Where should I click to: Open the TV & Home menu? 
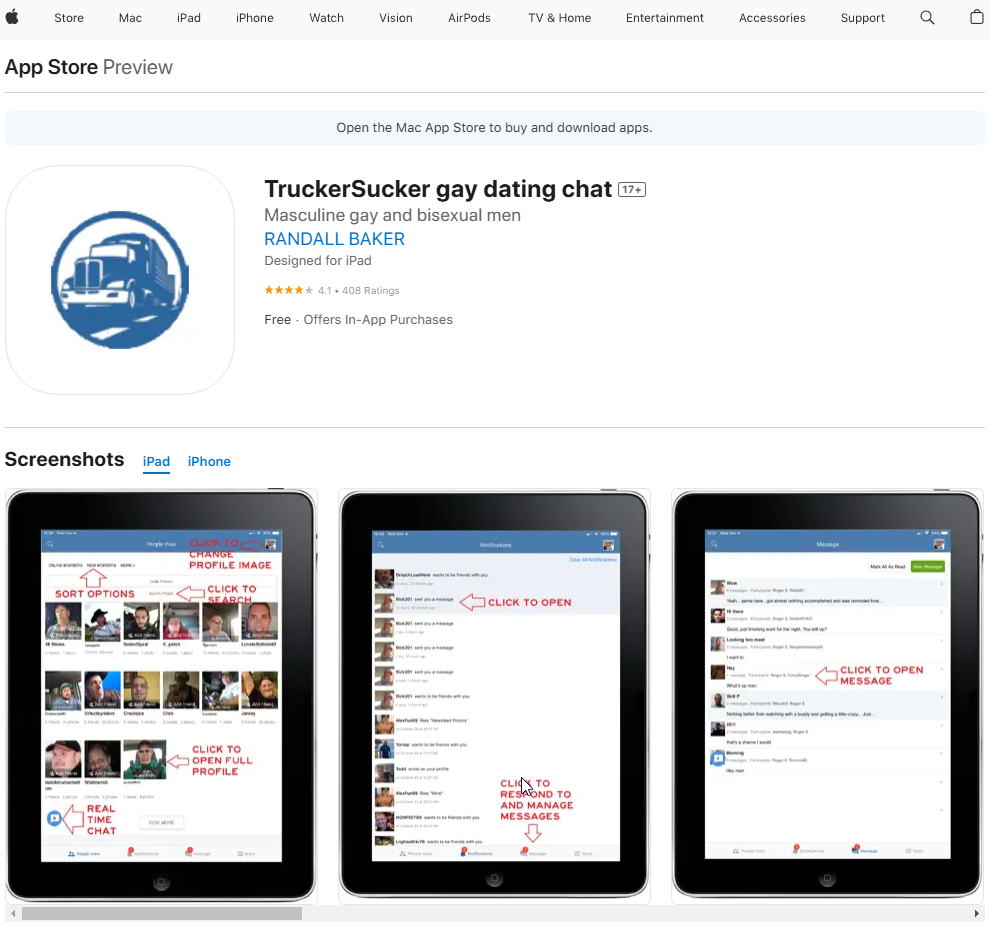[x=559, y=18]
